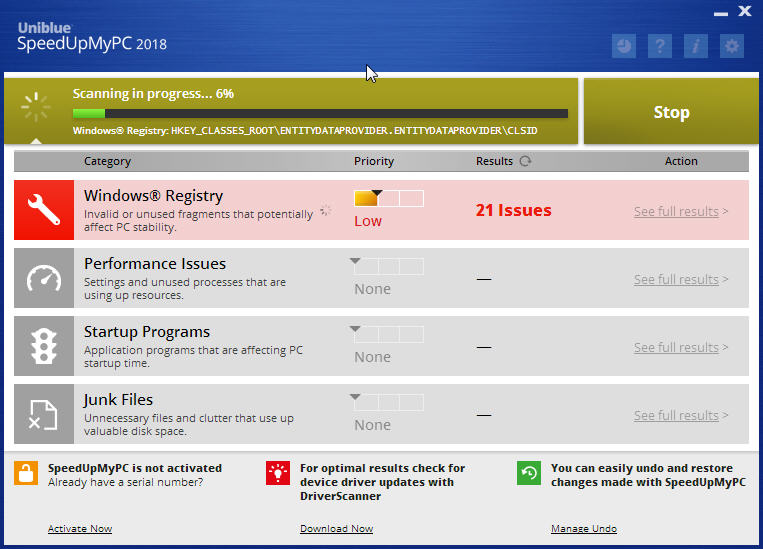Click the red wrench Windows Registry icon

click(x=44, y=210)
